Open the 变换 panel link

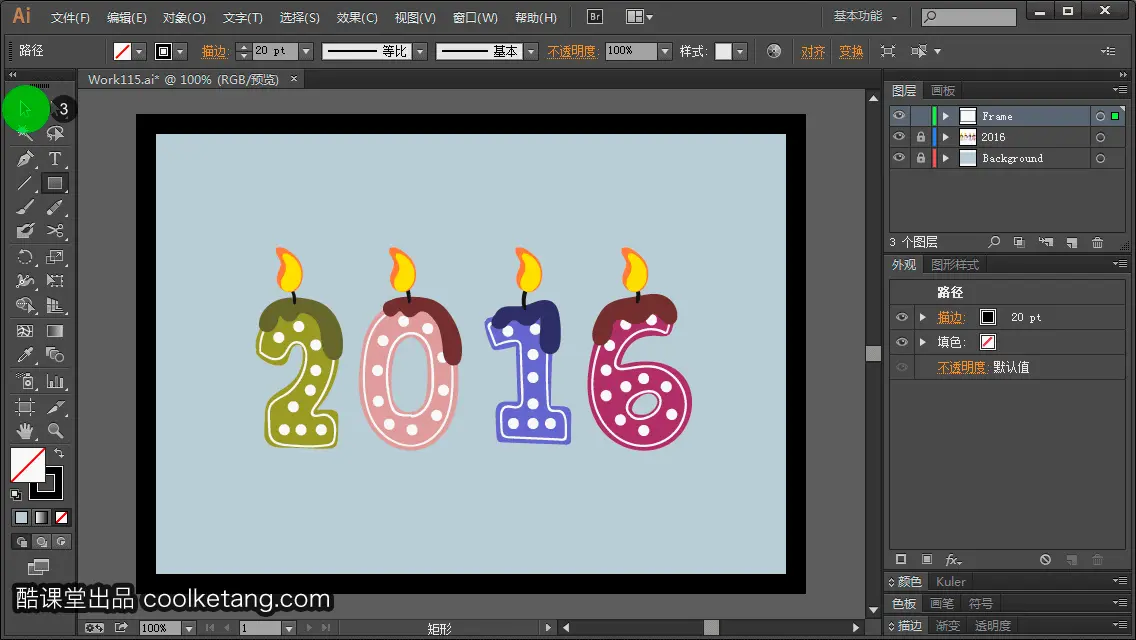851,51
